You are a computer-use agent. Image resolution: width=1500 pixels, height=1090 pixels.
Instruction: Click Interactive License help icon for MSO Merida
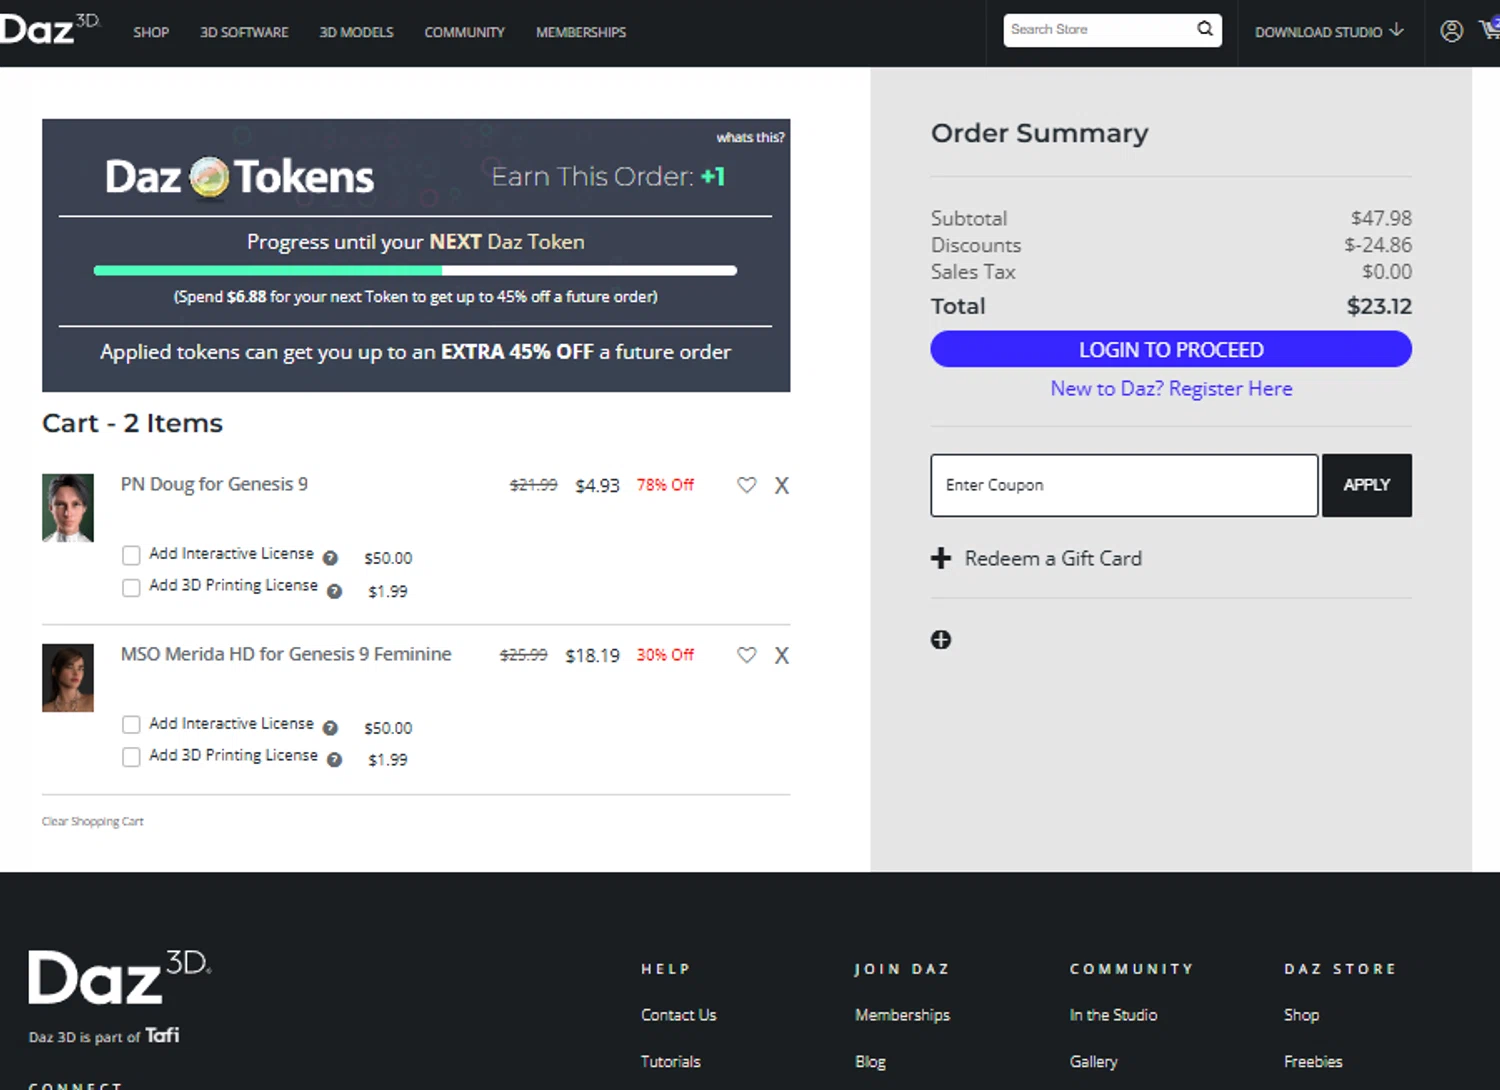[x=330, y=728]
